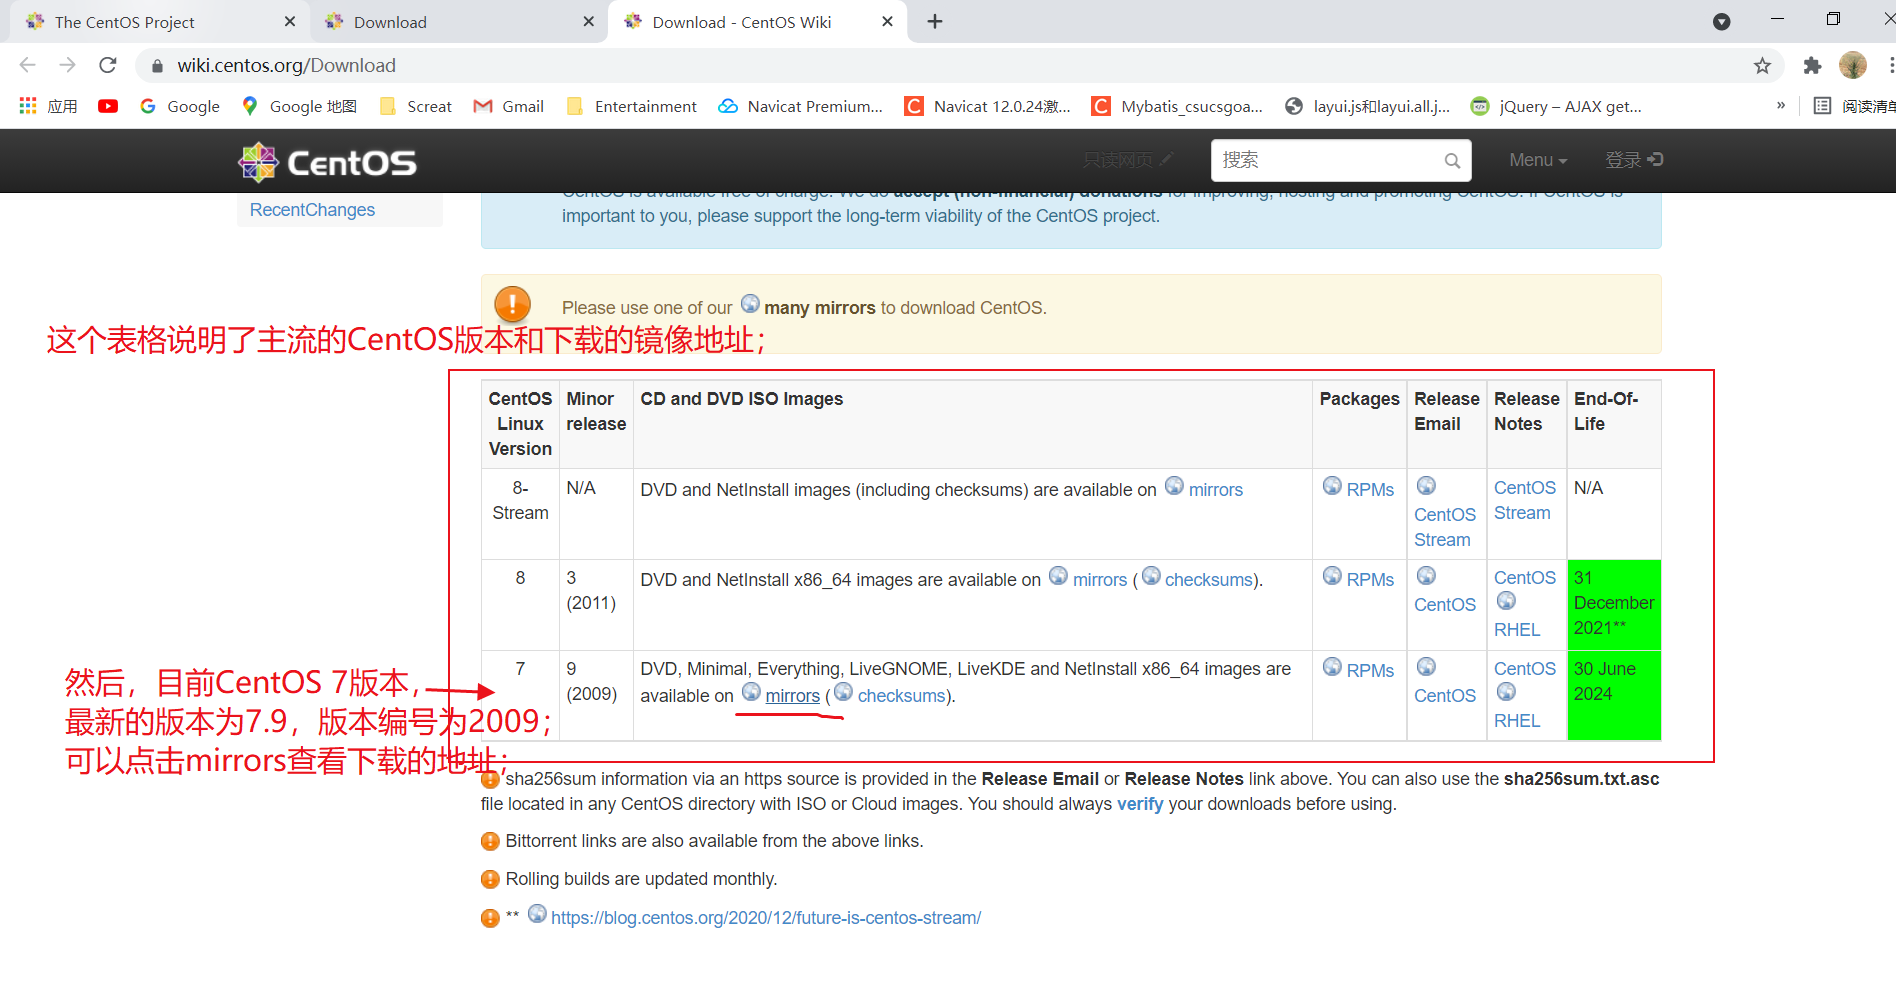This screenshot has width=1896, height=985.
Task: Open checksums link for CentOS 7 row
Action: pos(901,696)
